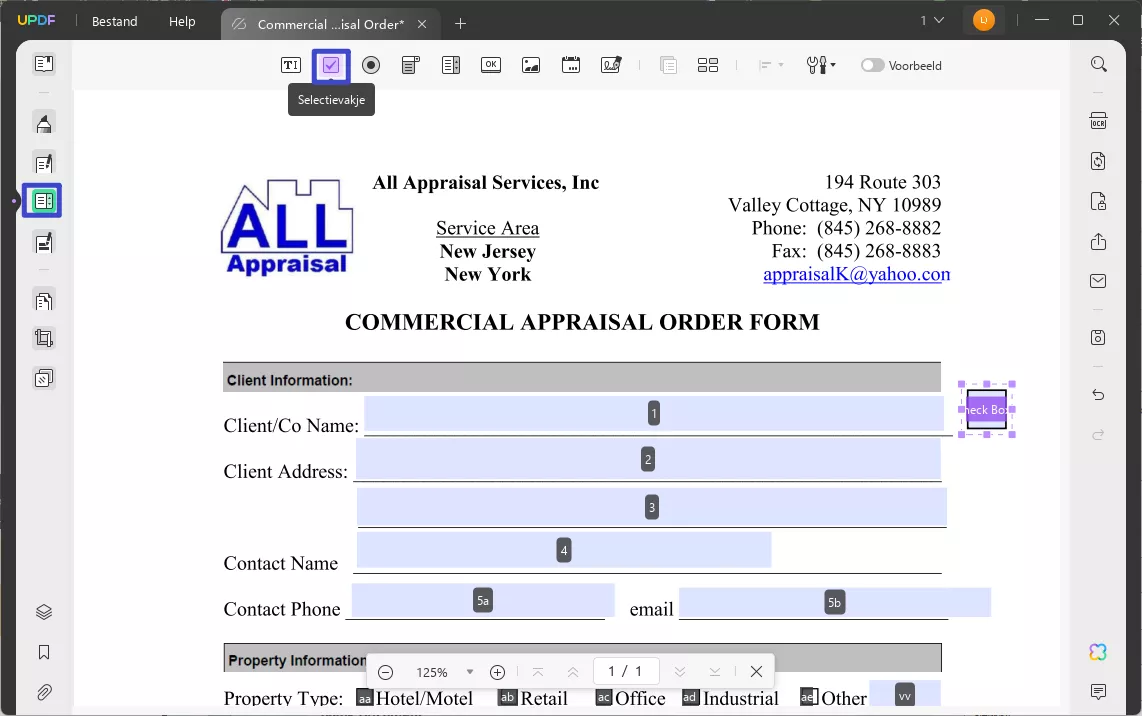Click the email field 5b
The height and width of the screenshot is (716, 1142).
point(835,602)
